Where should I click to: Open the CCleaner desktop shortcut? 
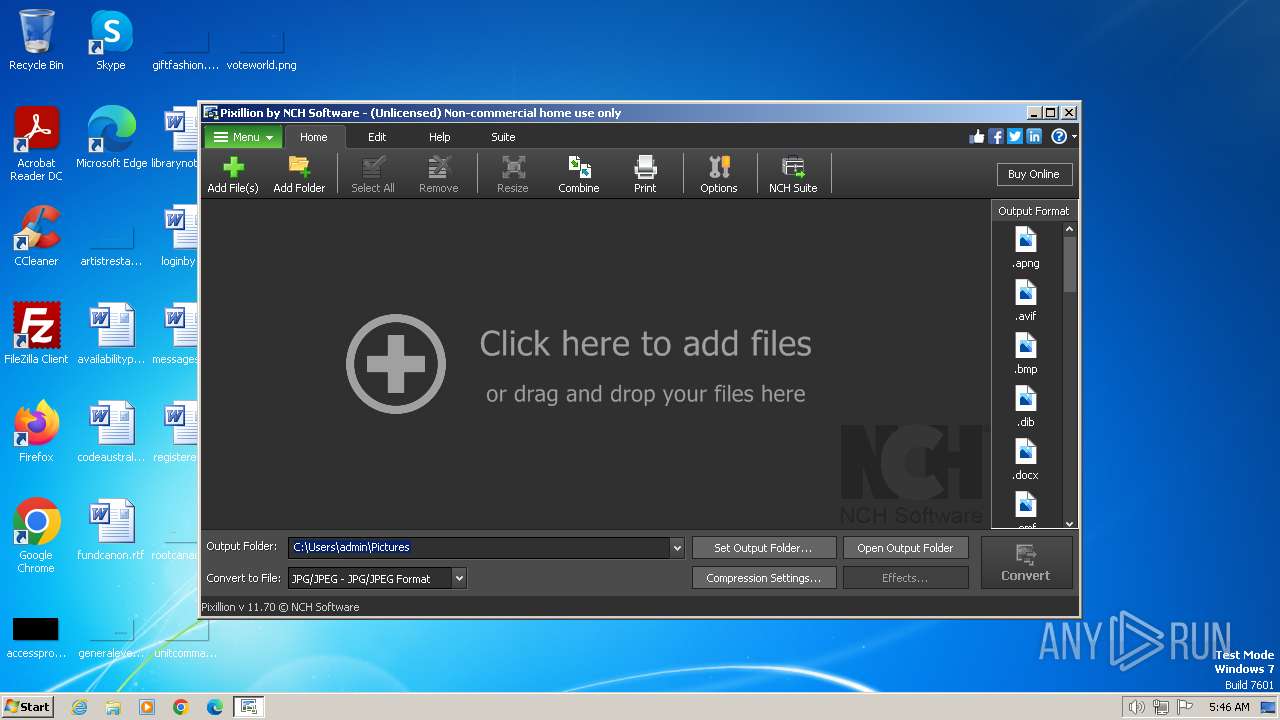36,235
